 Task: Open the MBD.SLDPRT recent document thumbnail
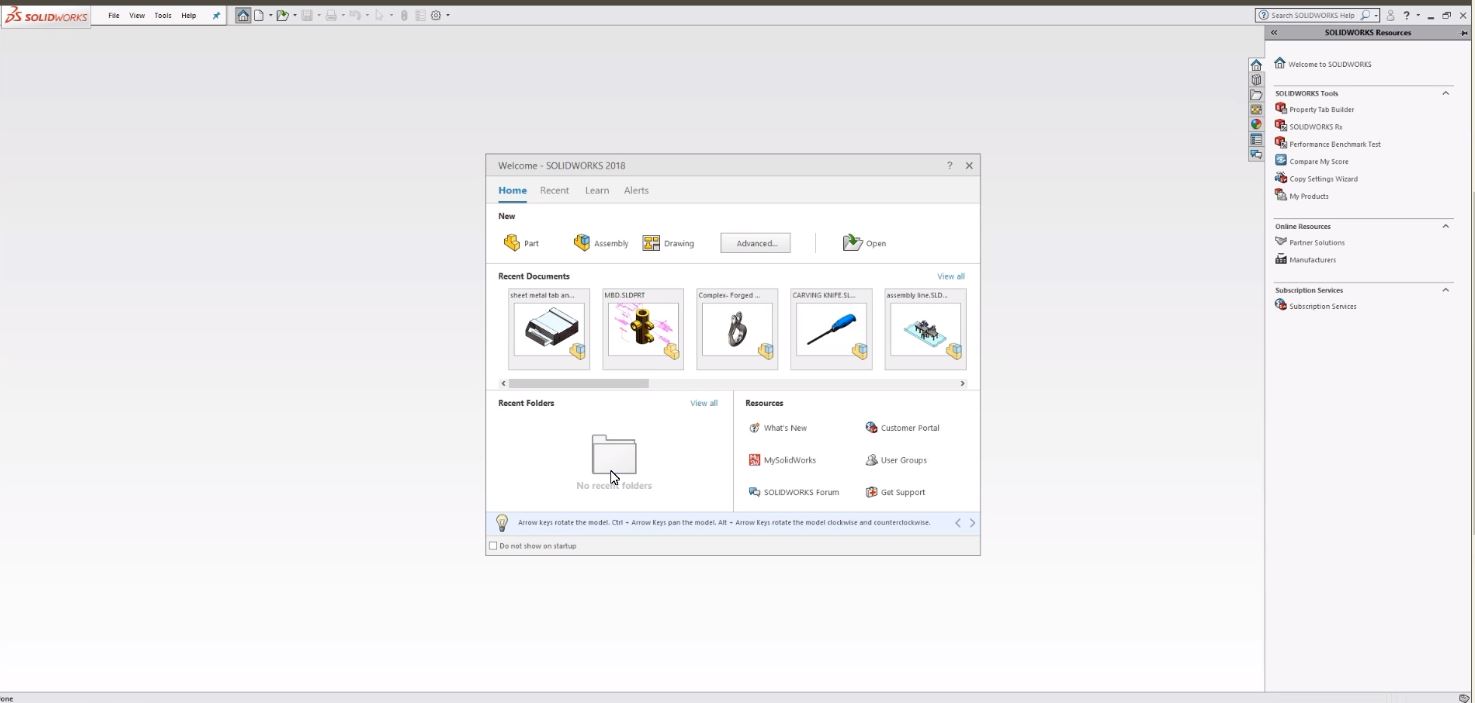coord(643,329)
